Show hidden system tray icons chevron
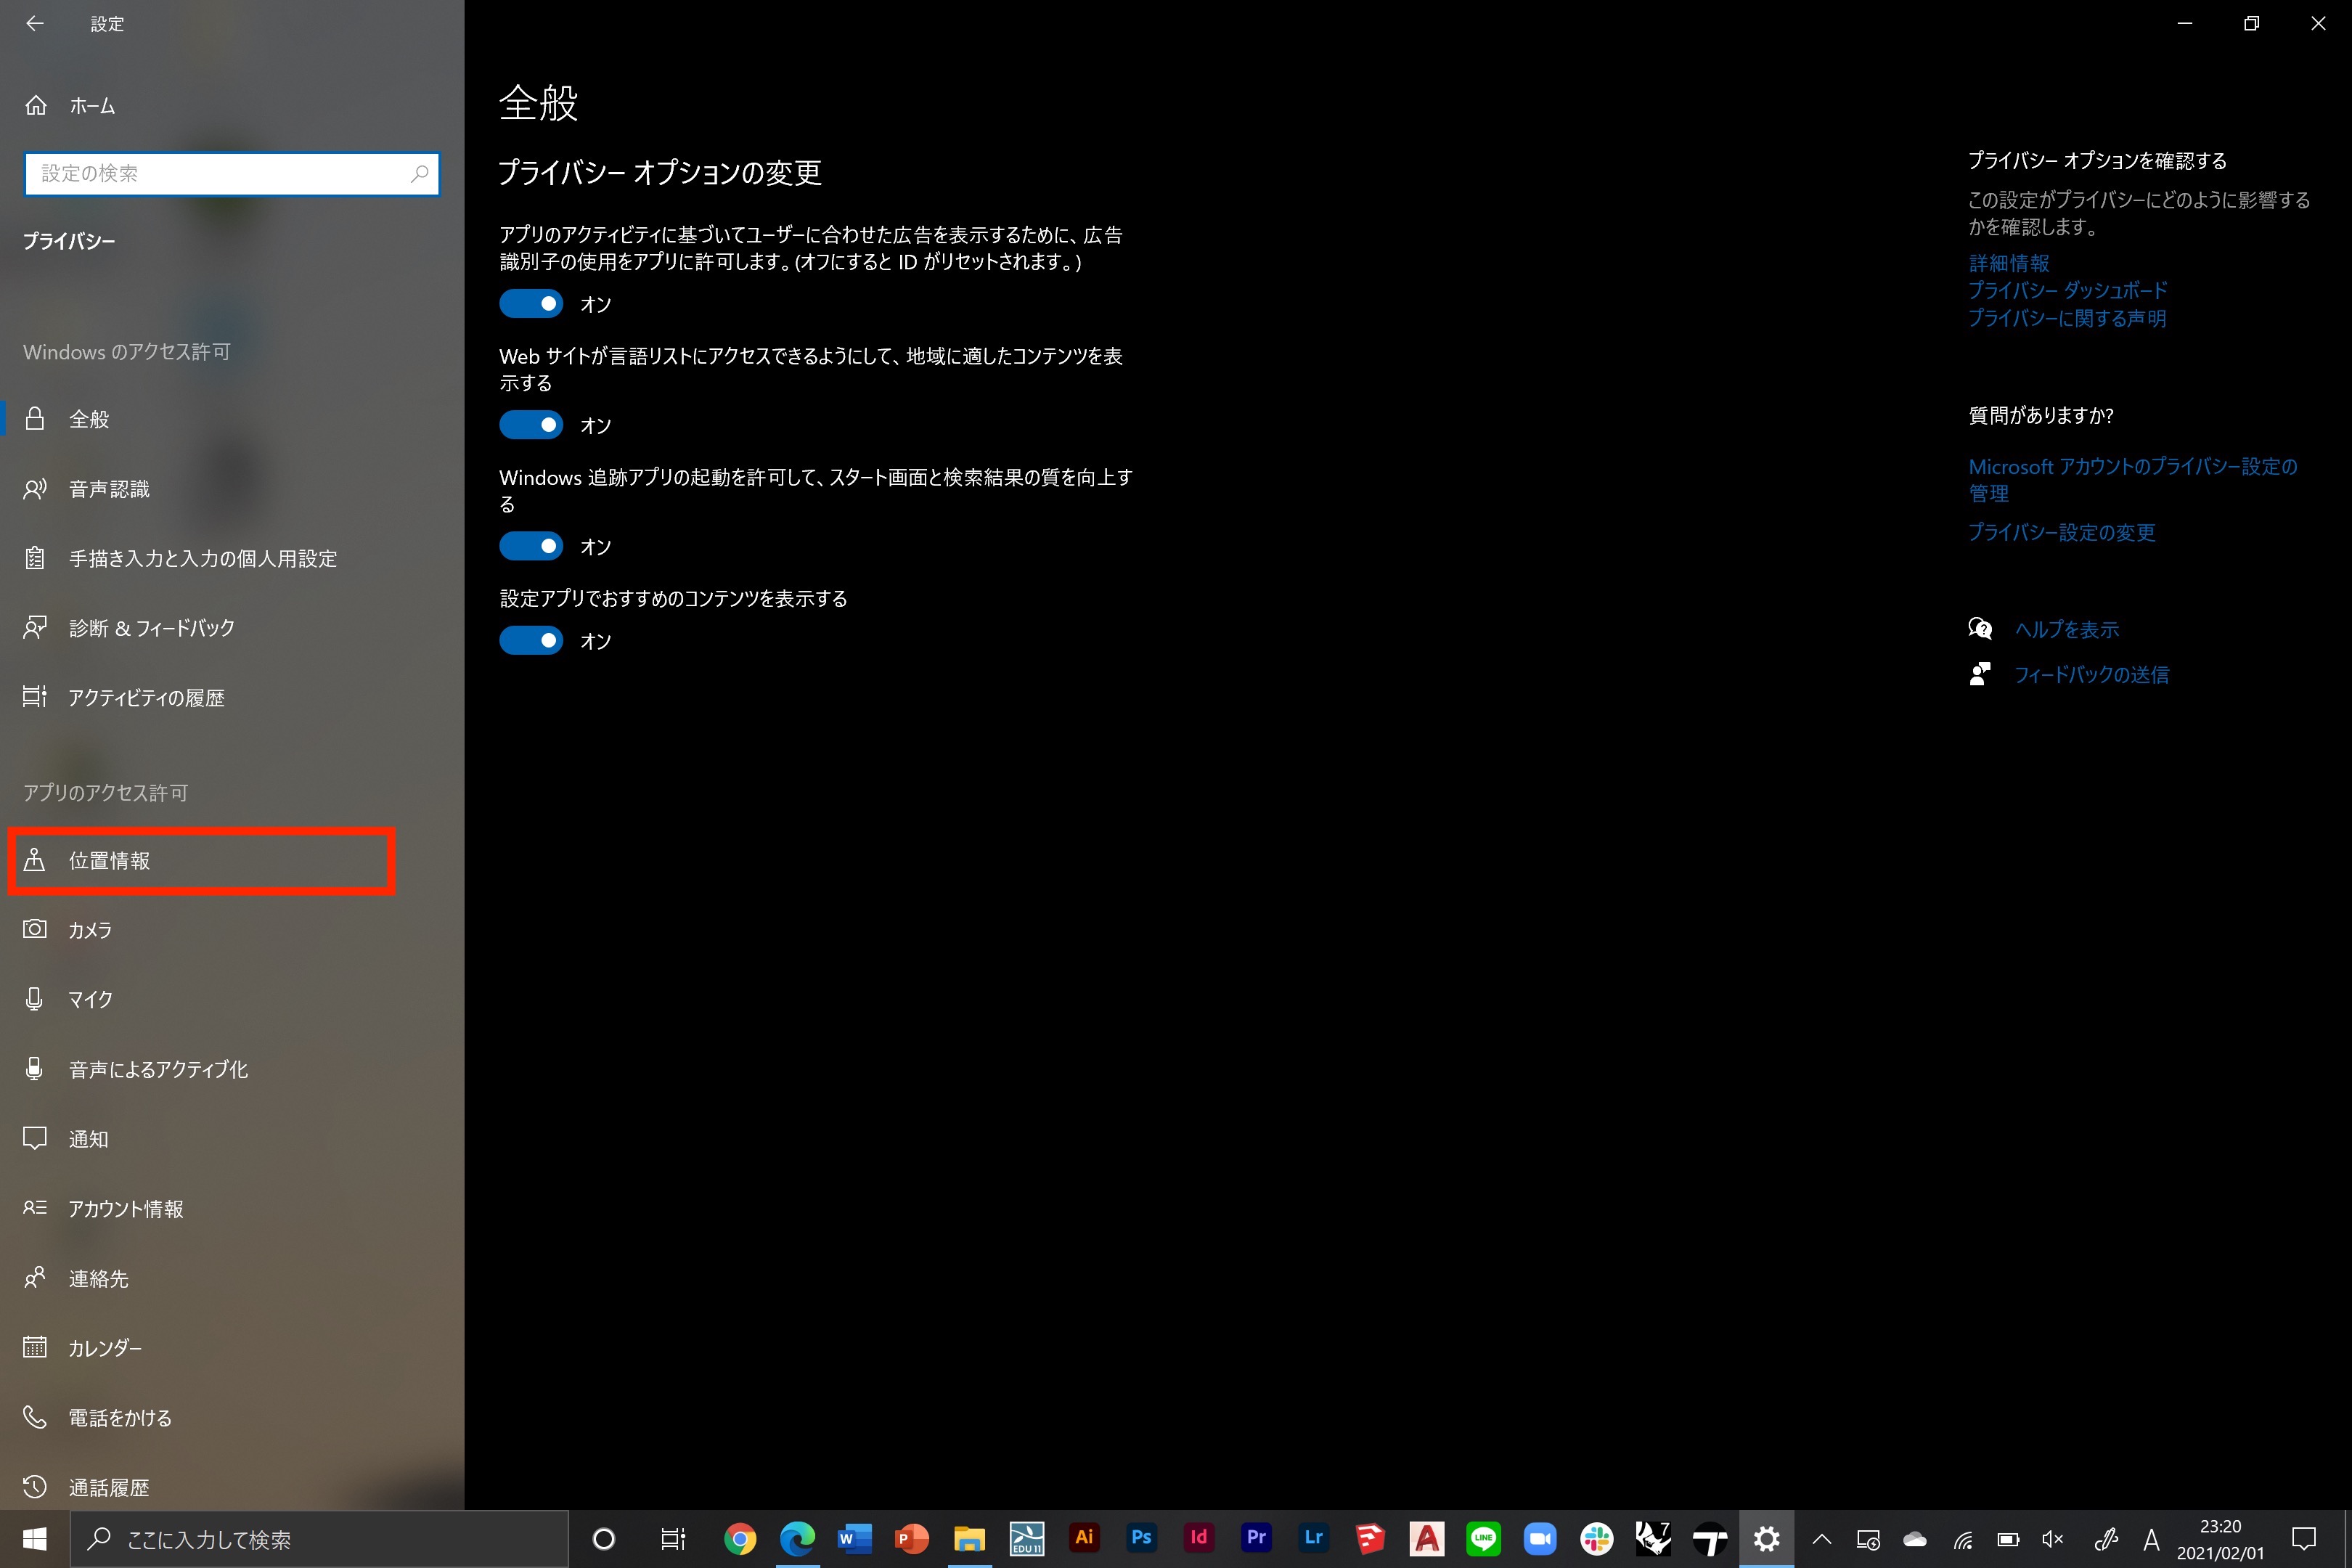2352x1568 pixels. pyautogui.click(x=1821, y=1539)
